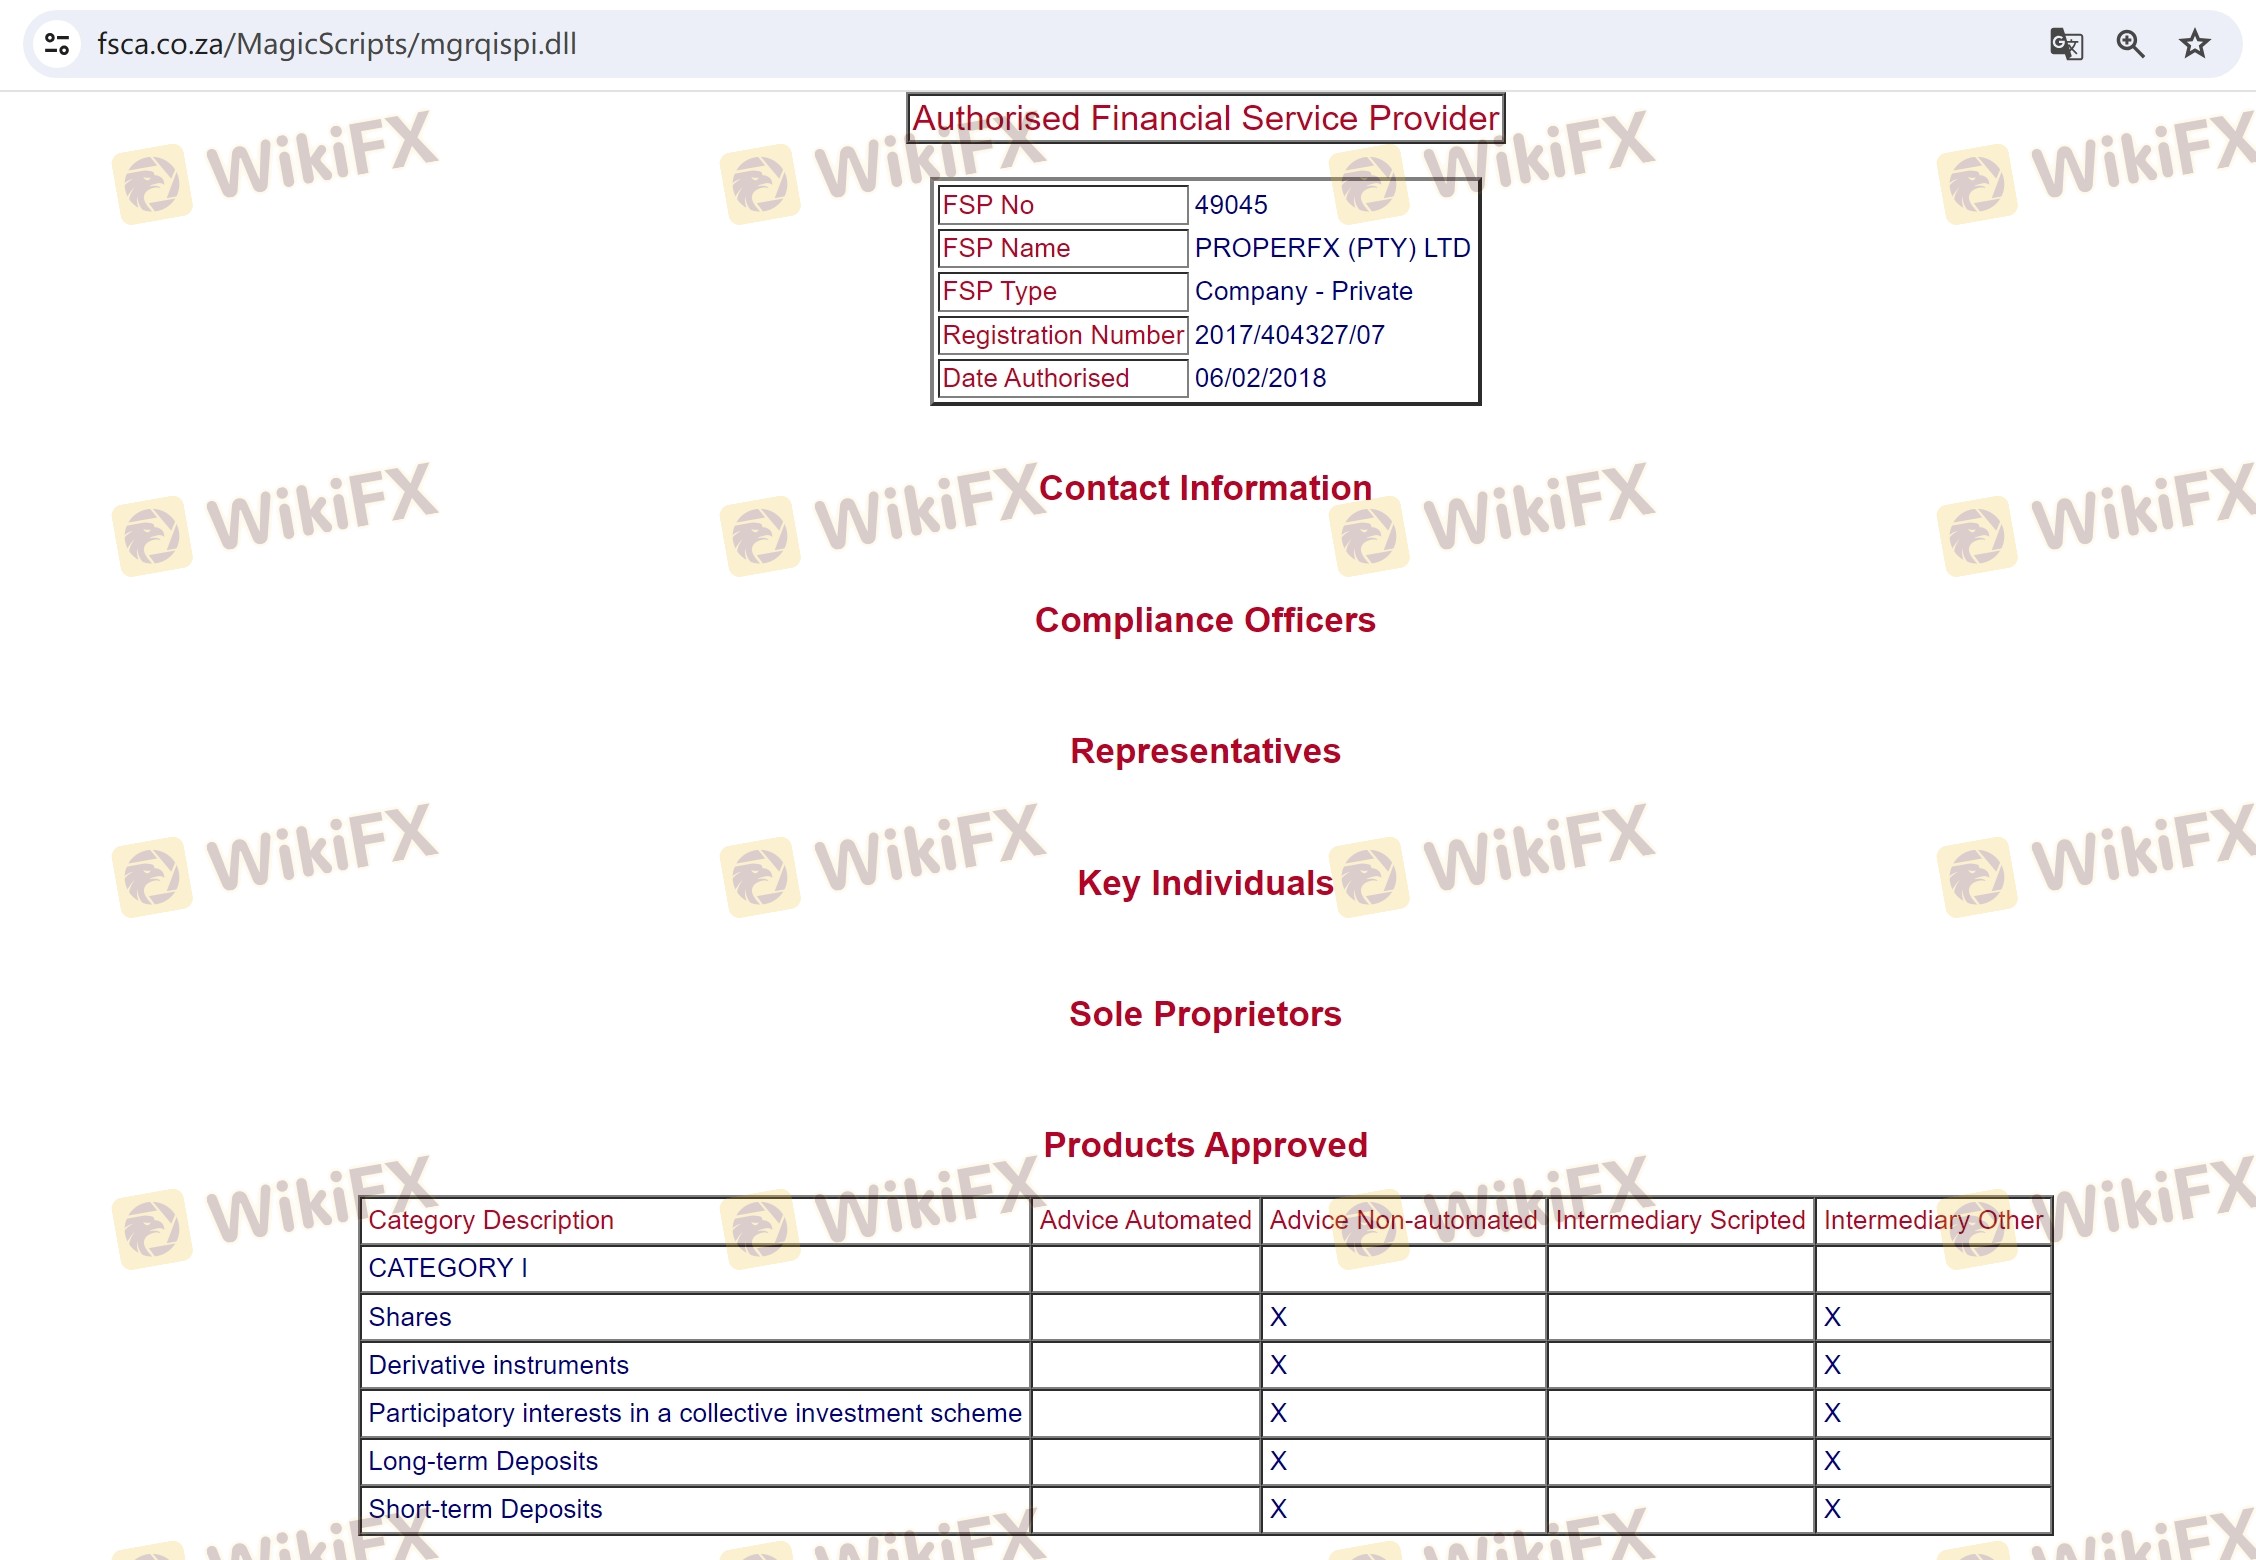Click the Shares row Advice Non-automated X
Image resolution: width=2256 pixels, height=1560 pixels.
click(1278, 1317)
